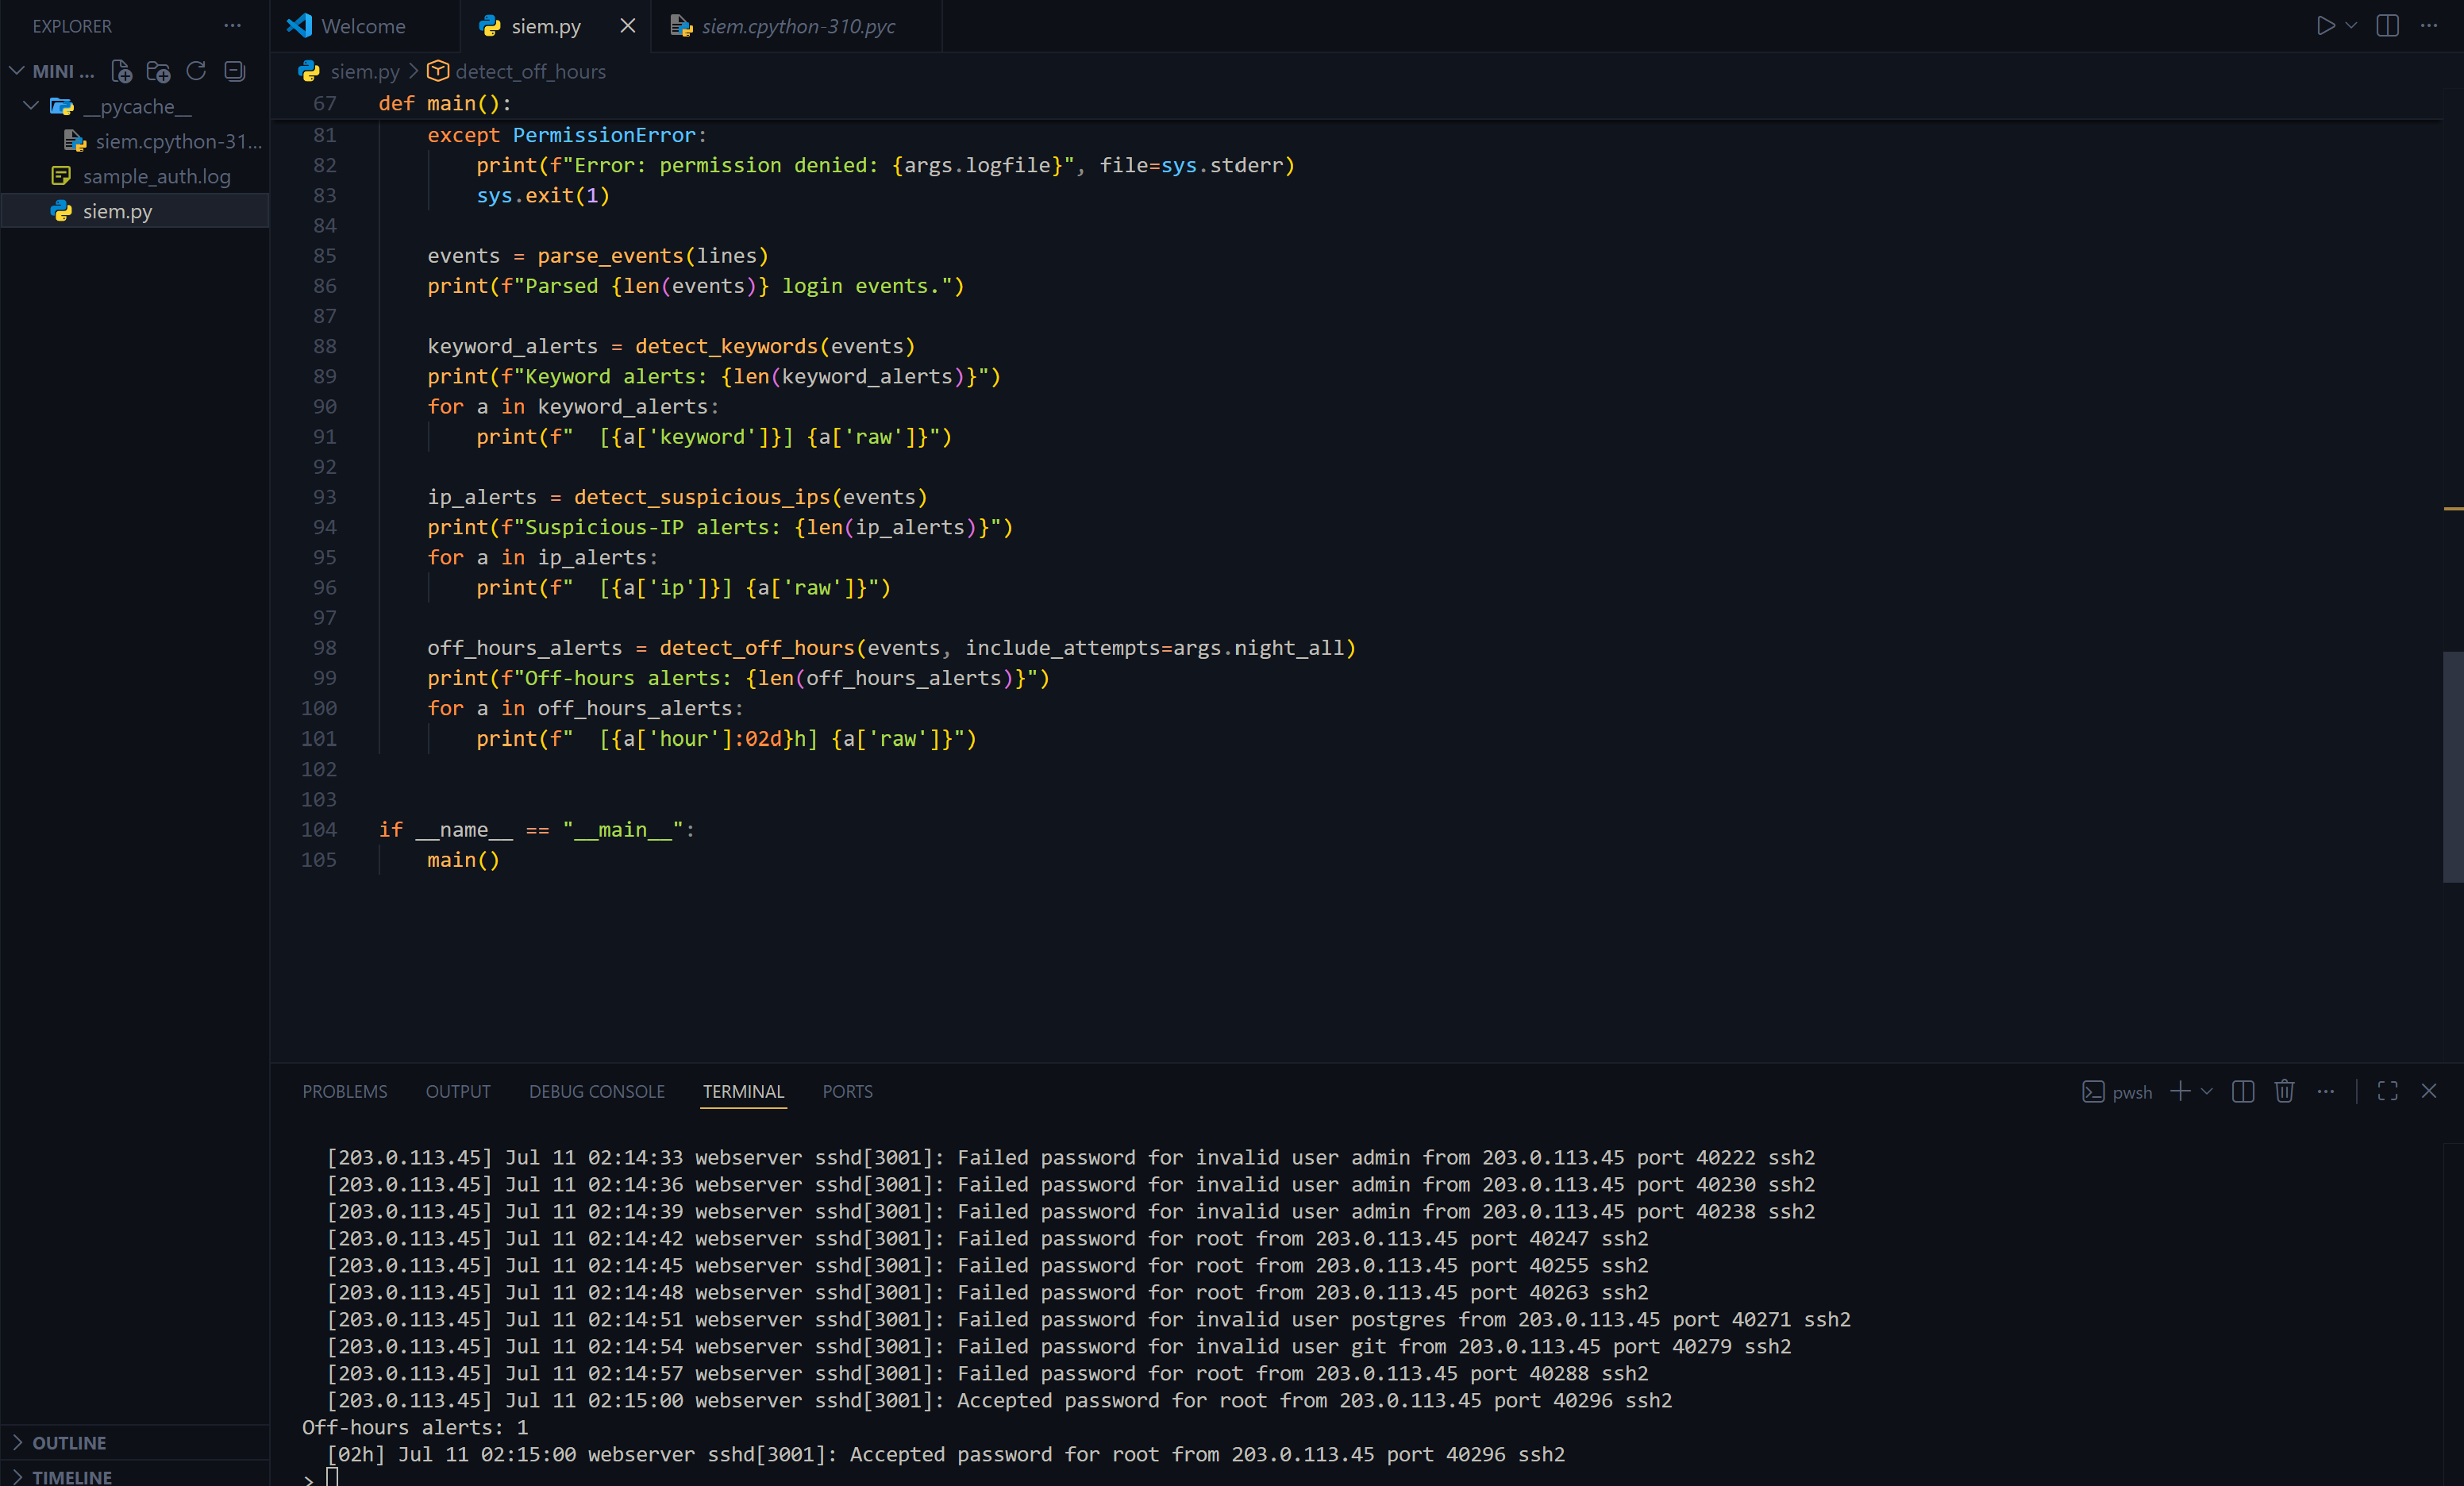
Task: Open the run options dropdown arrow
Action: tap(2352, 26)
